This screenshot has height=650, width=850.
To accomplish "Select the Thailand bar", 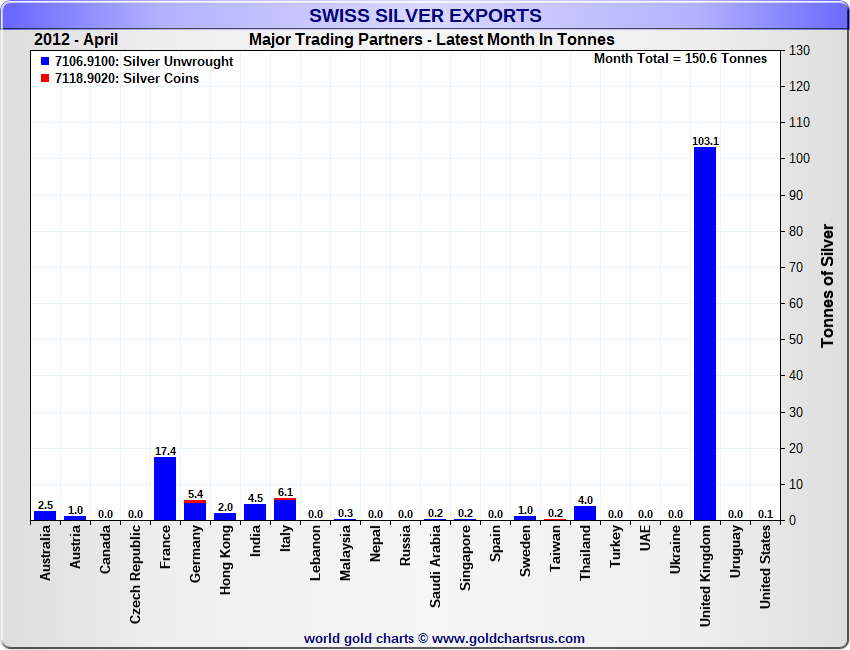I will pyautogui.click(x=585, y=513).
